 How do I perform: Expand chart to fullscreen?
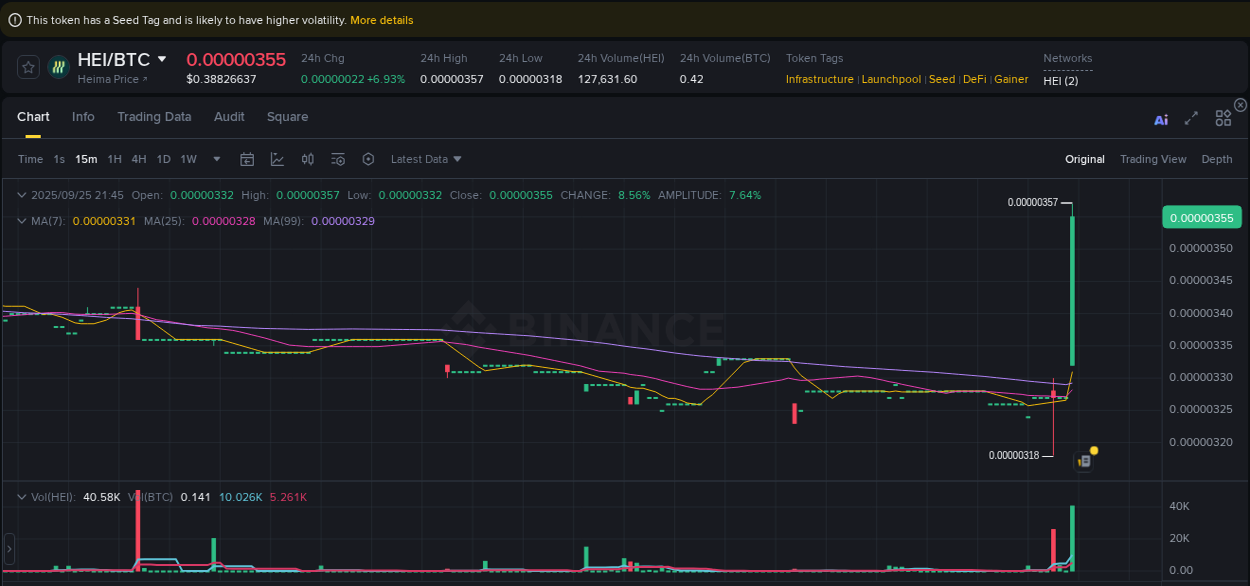[x=1191, y=118]
